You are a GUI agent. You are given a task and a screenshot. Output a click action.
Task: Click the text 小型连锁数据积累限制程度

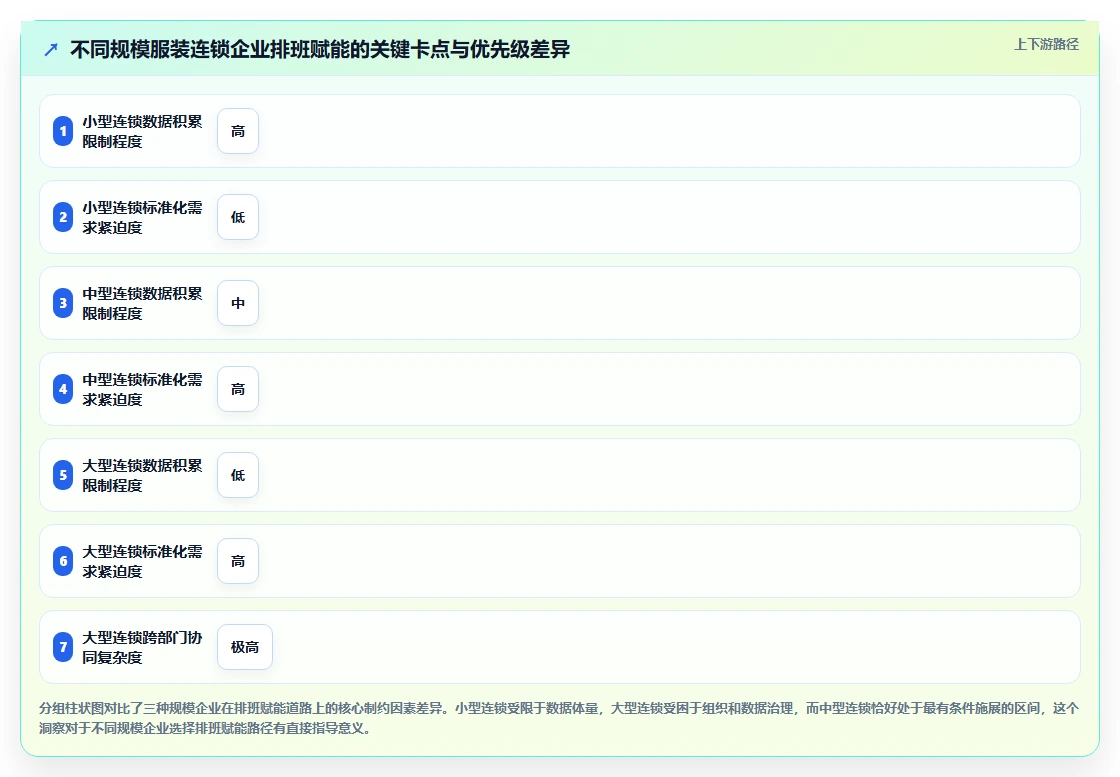coord(142,131)
